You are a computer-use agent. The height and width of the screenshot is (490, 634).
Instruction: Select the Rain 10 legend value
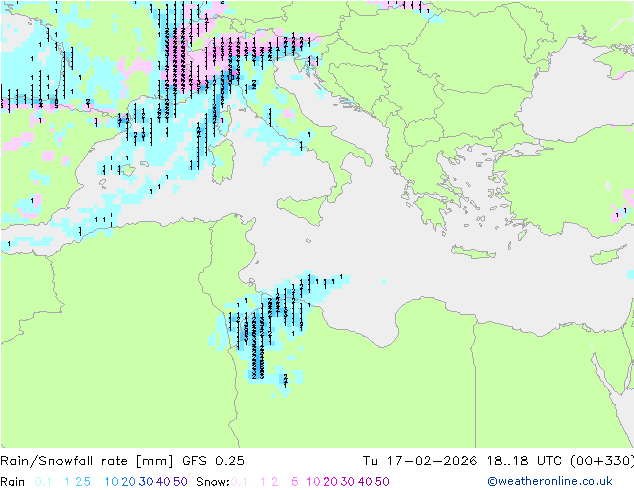112,482
